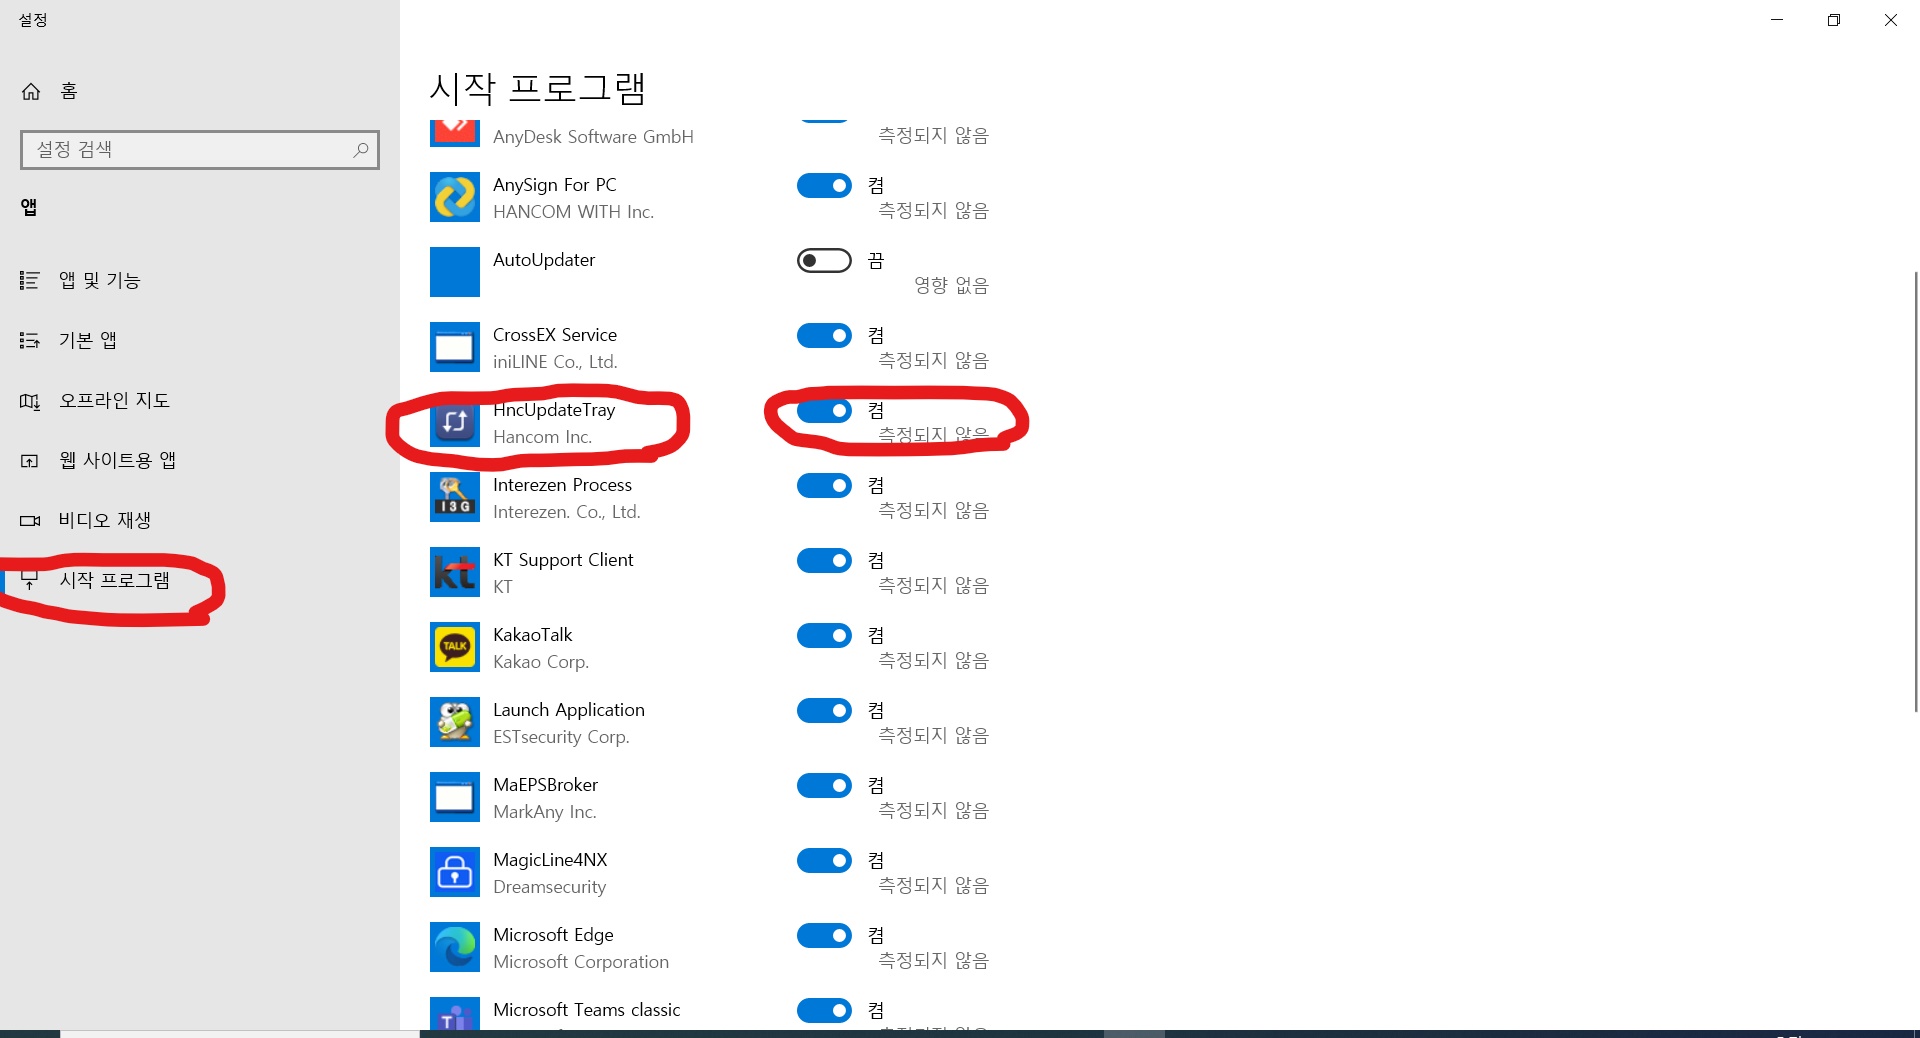Click the 'Dreamsecurity' publisher text

[x=550, y=887]
